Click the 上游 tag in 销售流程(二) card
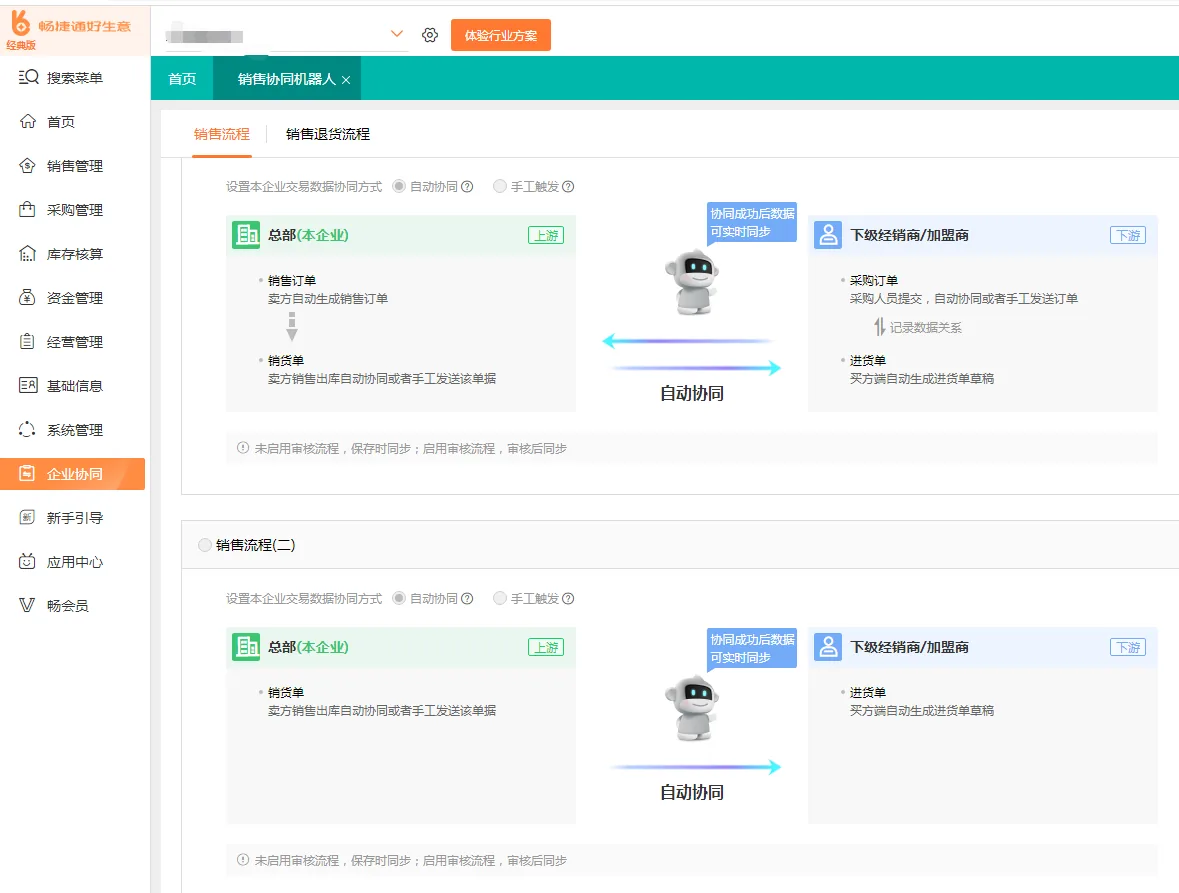This screenshot has height=893, width=1179. [546, 647]
